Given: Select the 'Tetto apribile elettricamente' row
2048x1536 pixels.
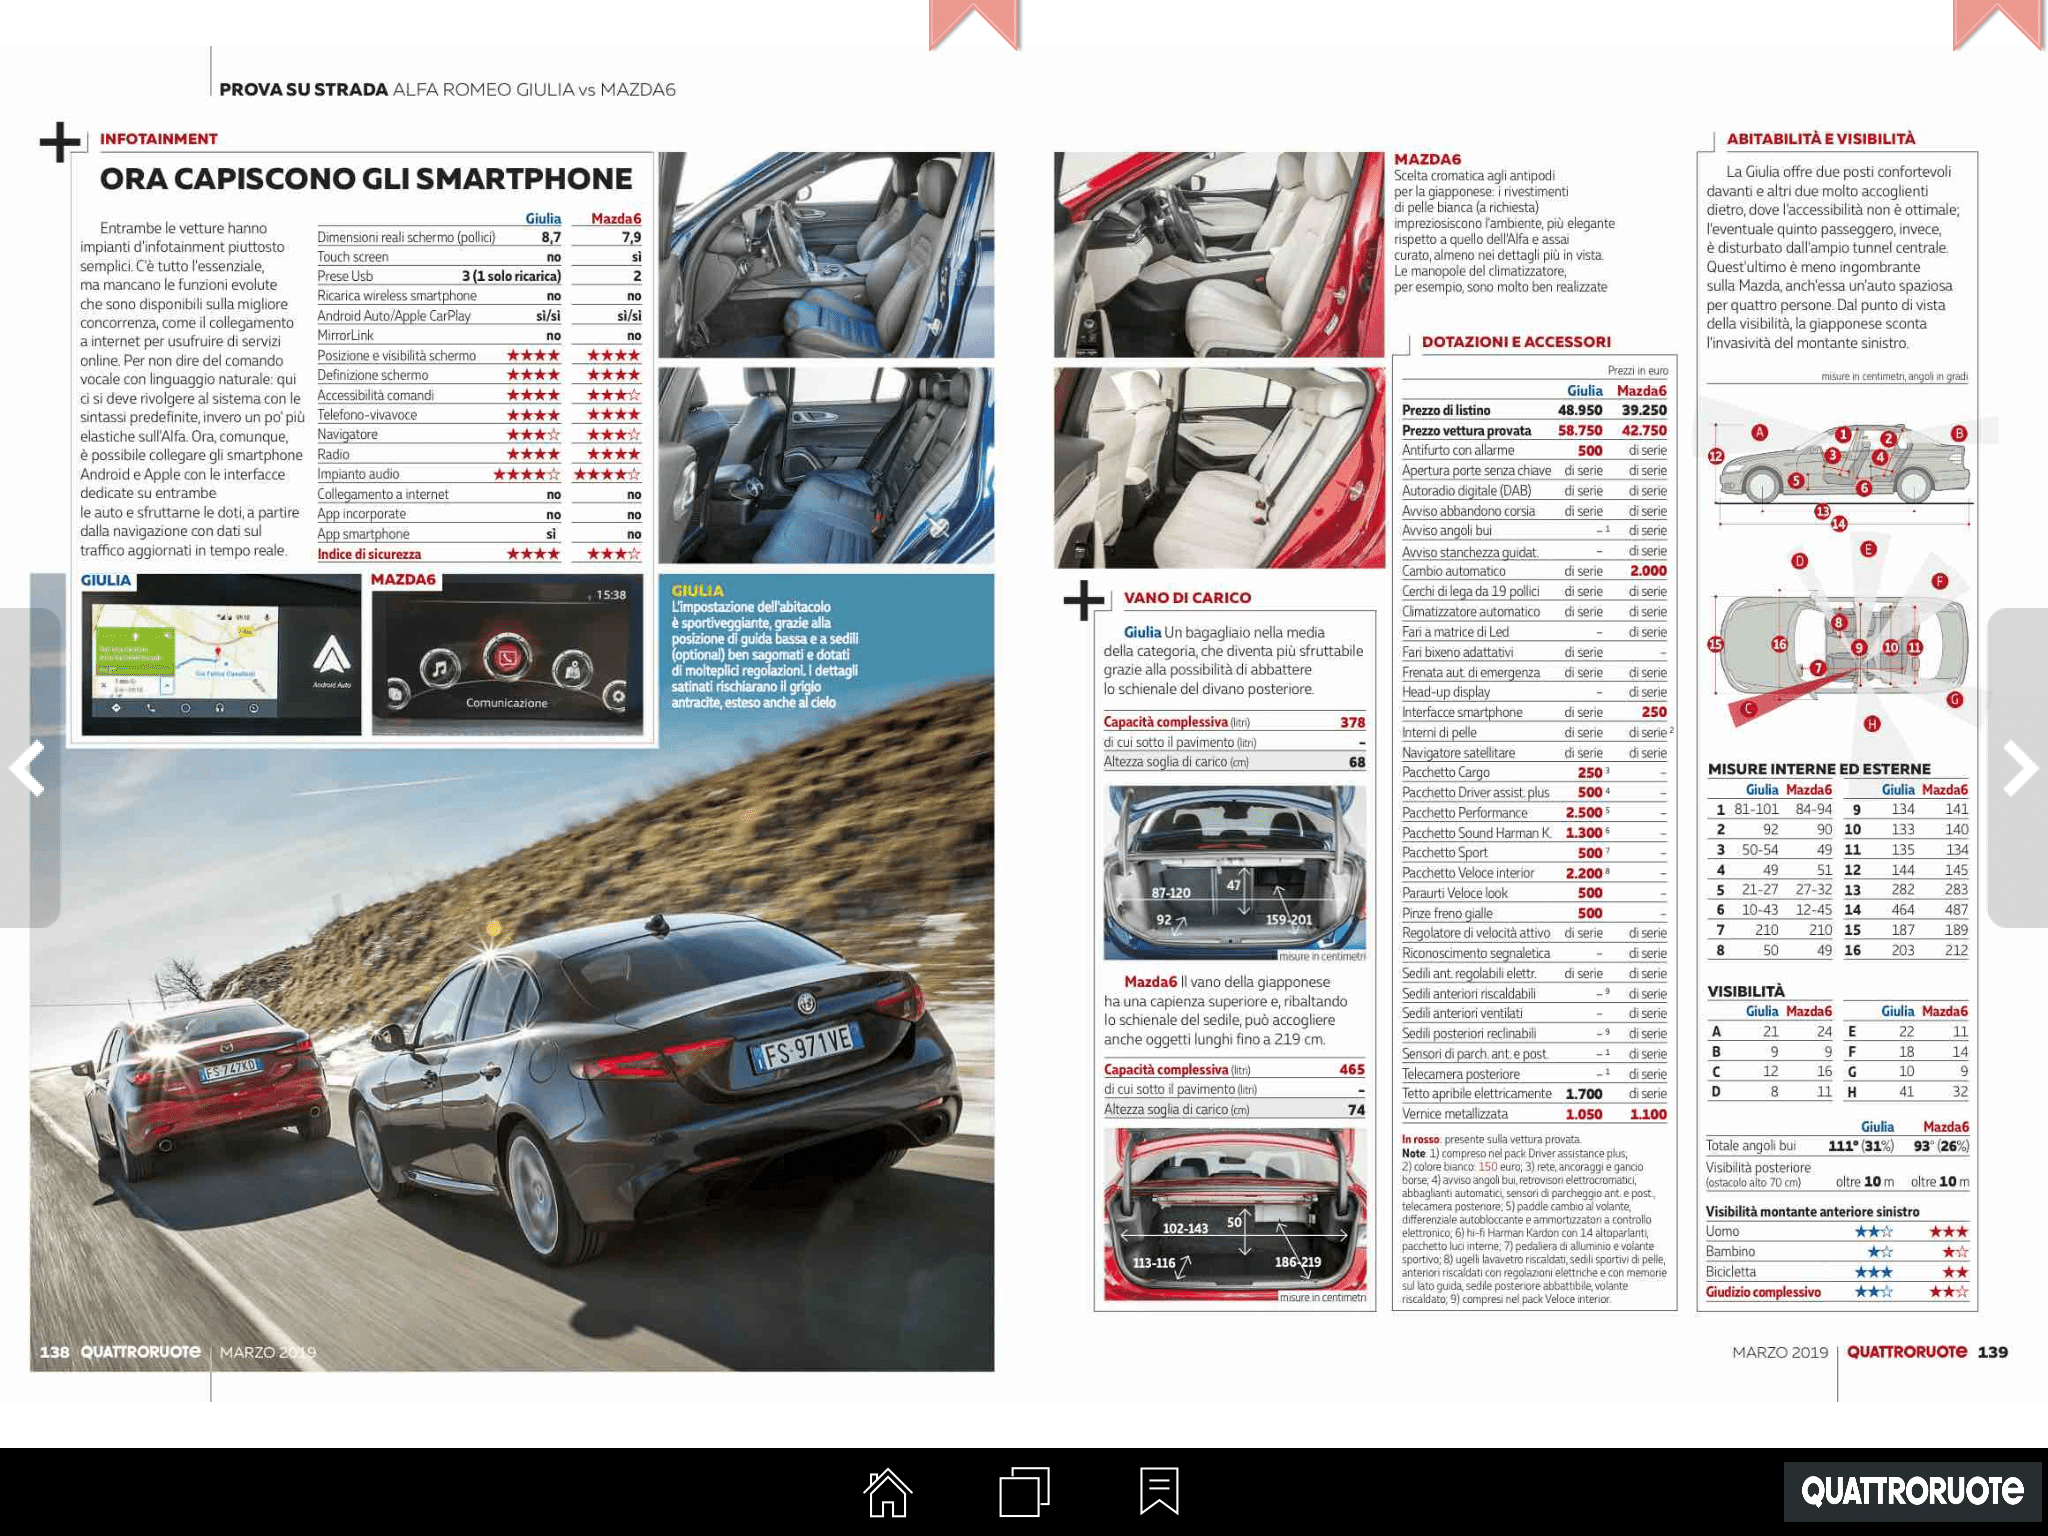Looking at the screenshot, I should (x=1534, y=1094).
